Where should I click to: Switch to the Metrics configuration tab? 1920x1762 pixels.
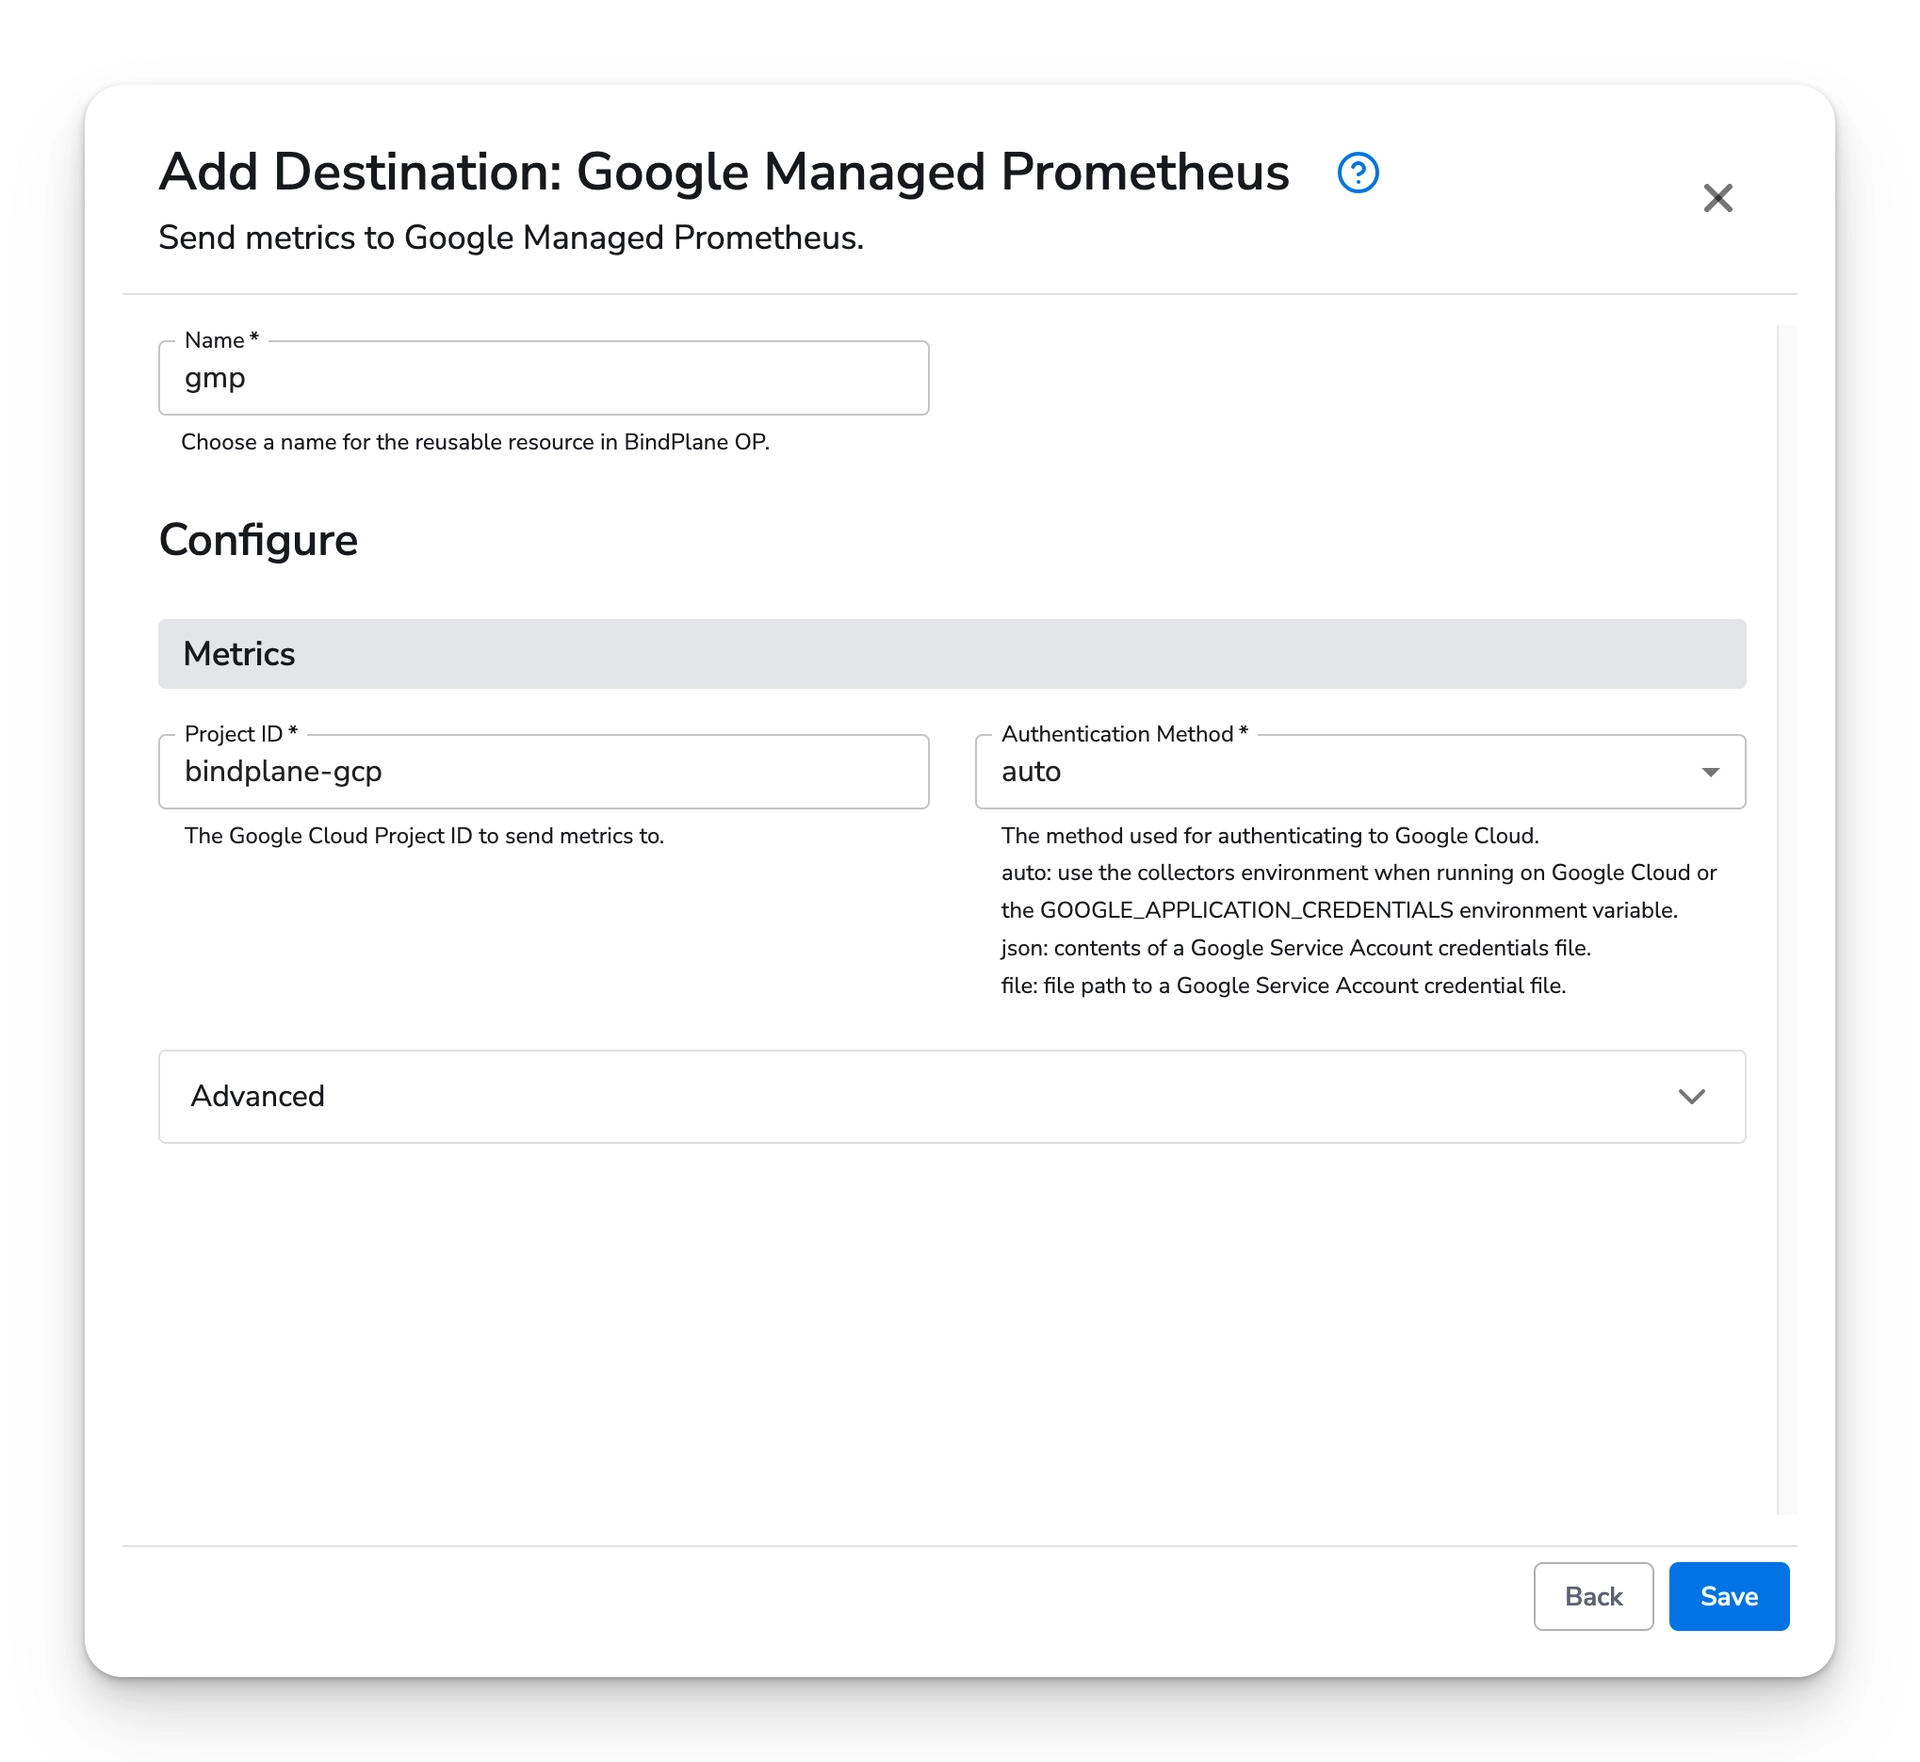point(238,653)
